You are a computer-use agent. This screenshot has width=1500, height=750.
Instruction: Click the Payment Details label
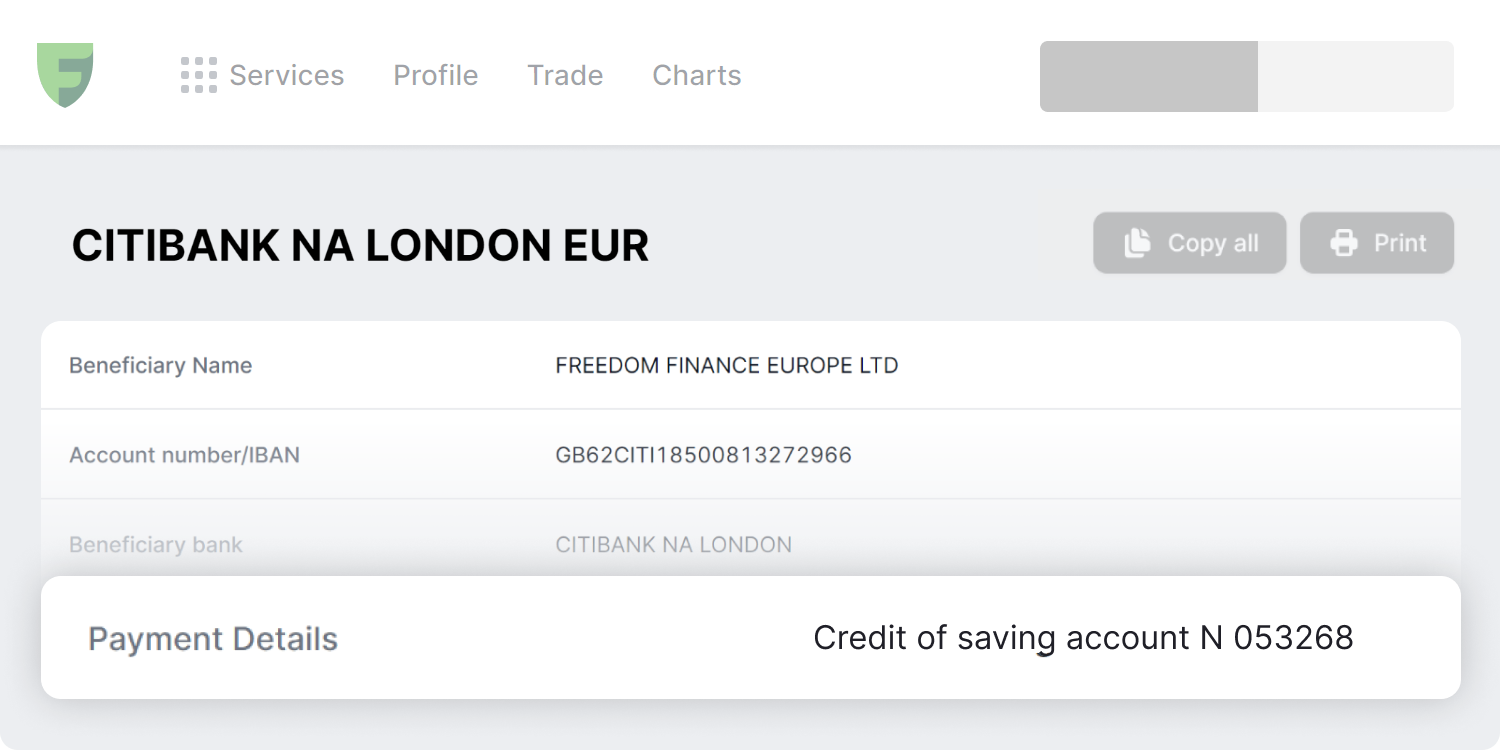click(x=213, y=638)
